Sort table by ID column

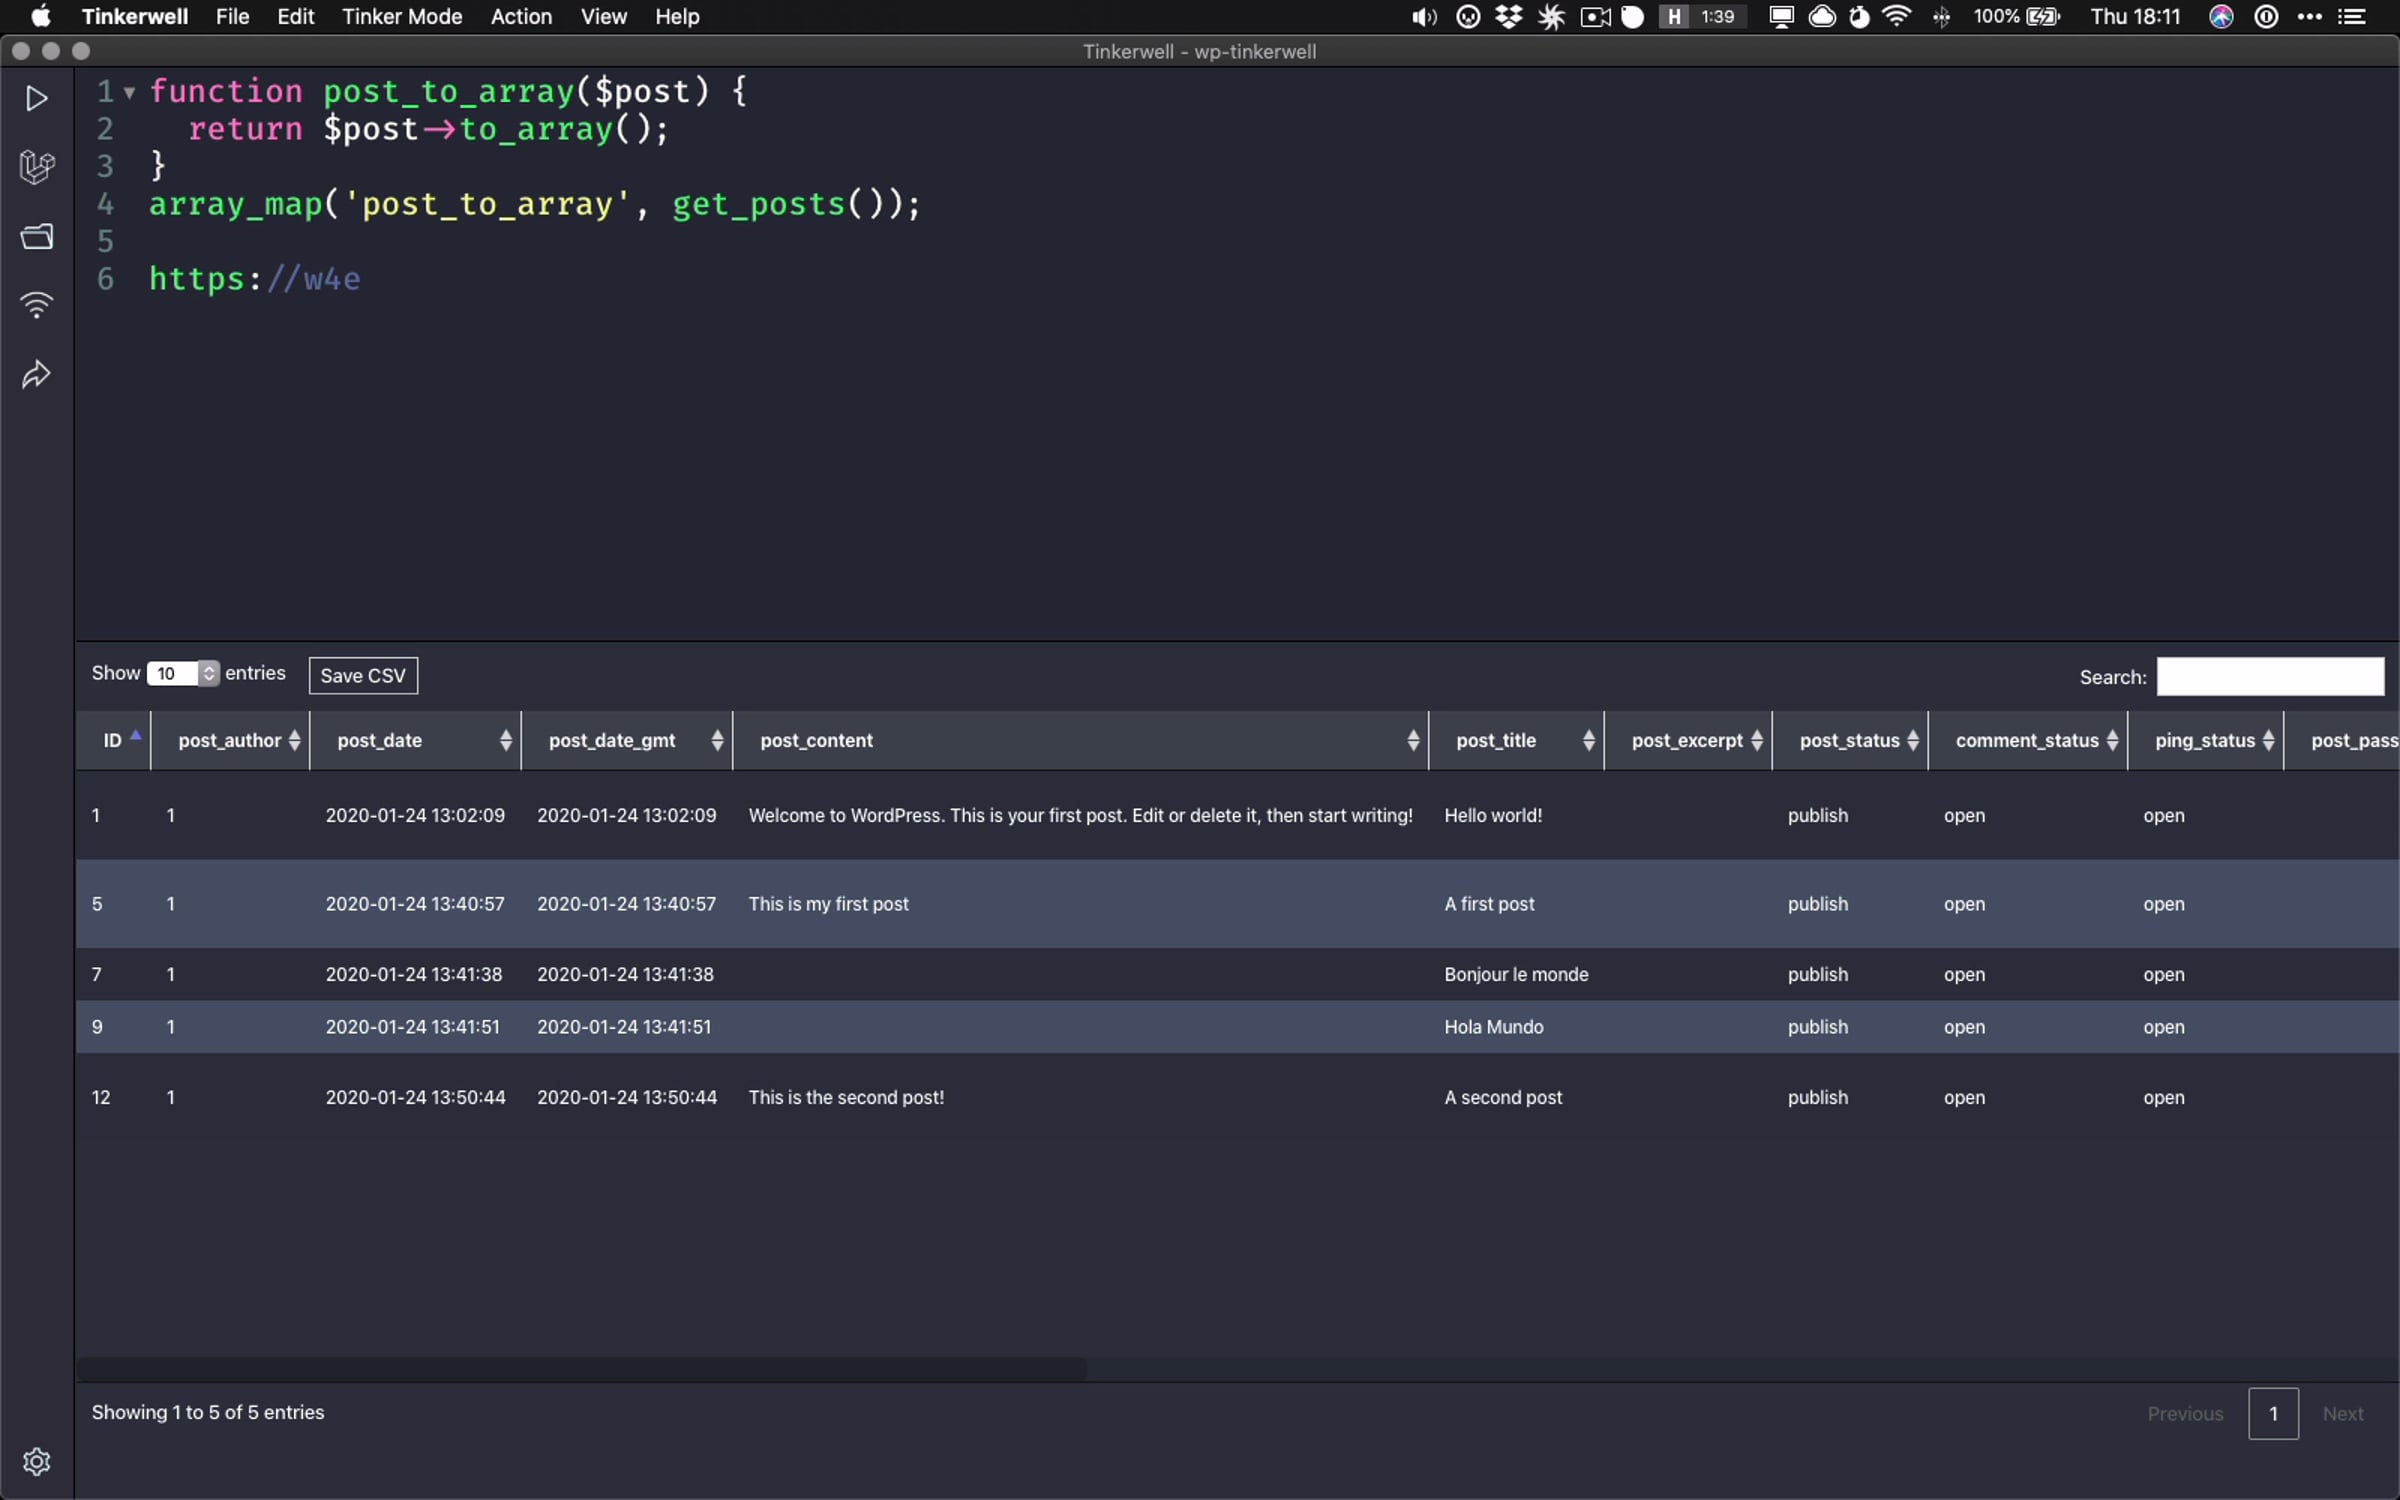[113, 740]
